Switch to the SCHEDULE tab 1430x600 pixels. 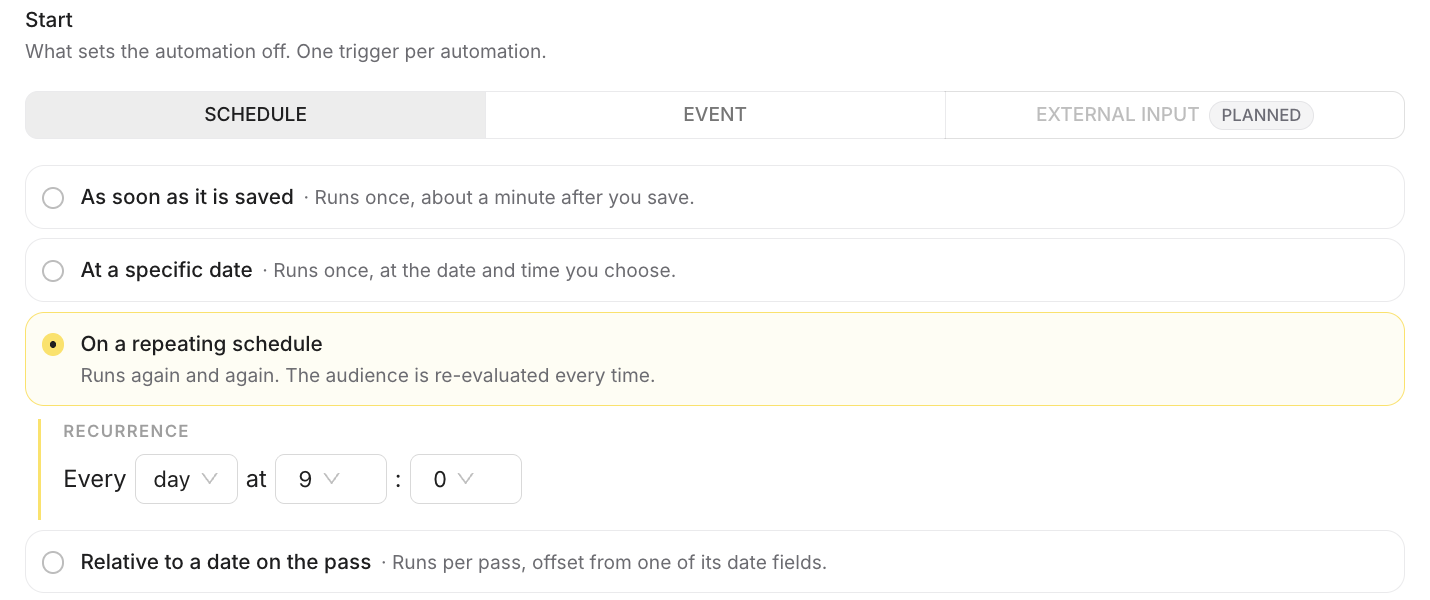[x=256, y=115]
